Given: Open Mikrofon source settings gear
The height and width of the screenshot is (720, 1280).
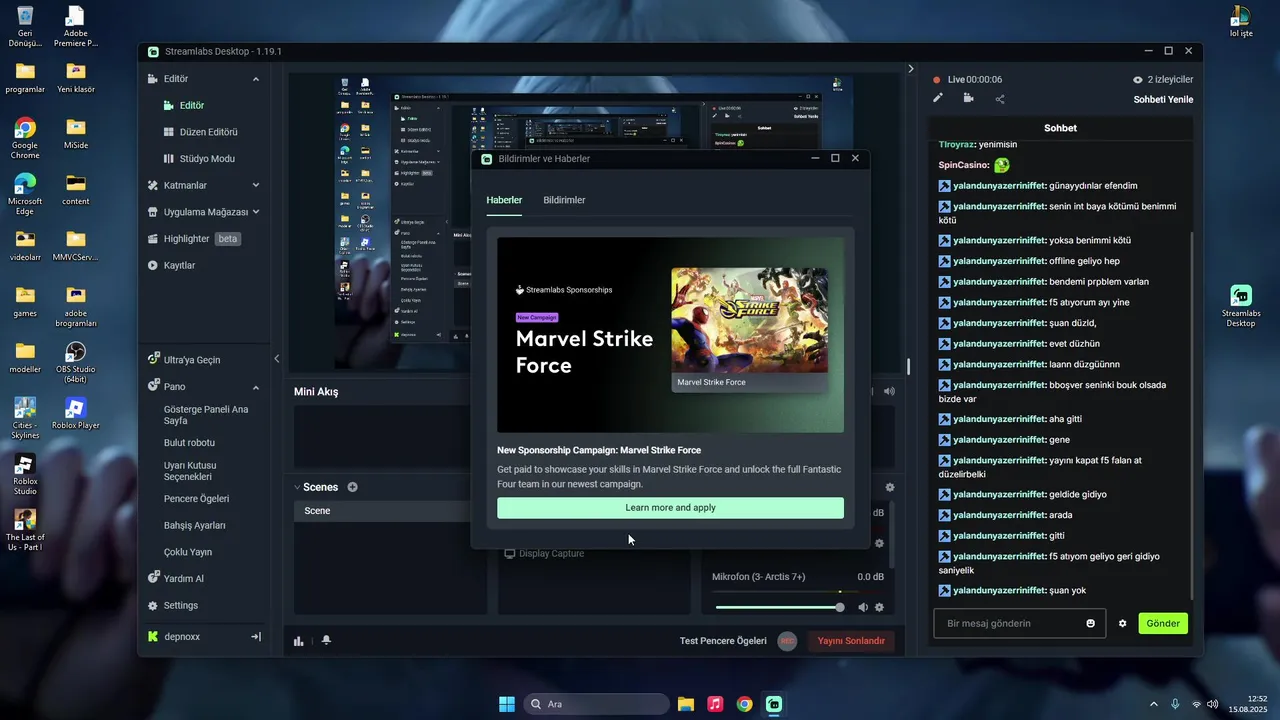Looking at the screenshot, I should [879, 607].
